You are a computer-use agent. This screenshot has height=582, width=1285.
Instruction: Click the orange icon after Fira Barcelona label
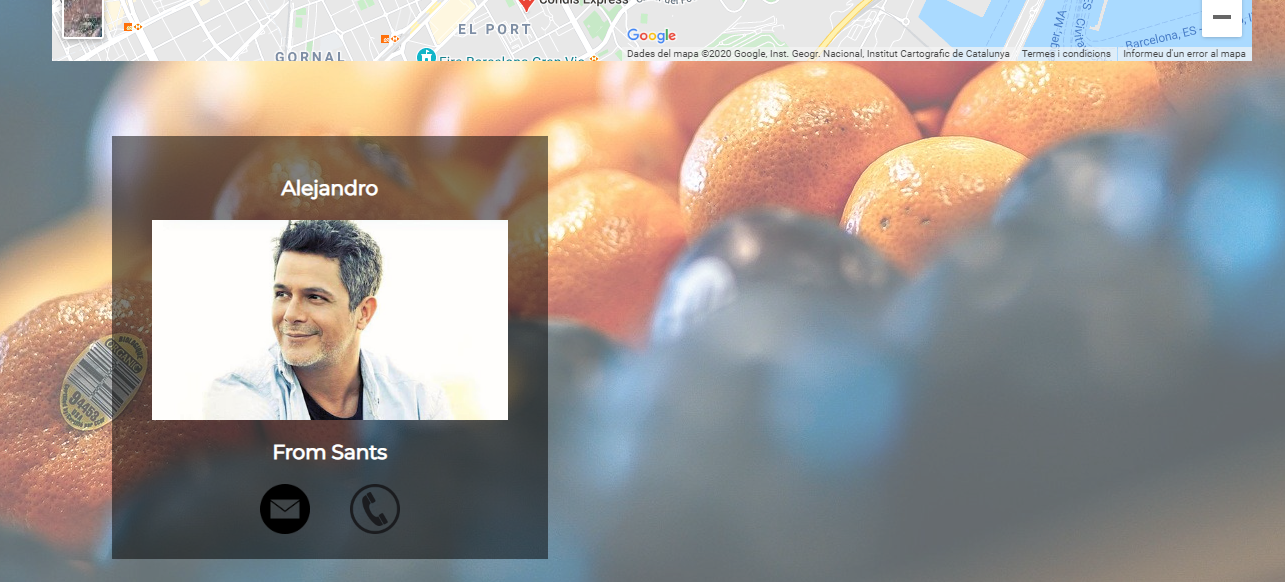tap(593, 60)
